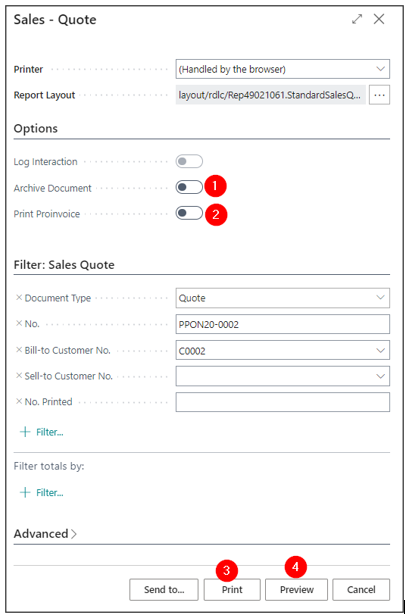Remove the No. filter X icon
Screen dimensions: 406x616
(x=18, y=324)
